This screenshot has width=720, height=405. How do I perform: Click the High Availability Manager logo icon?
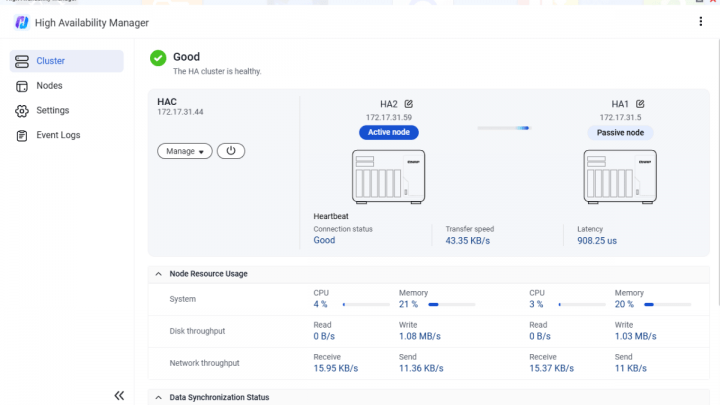click(21, 22)
